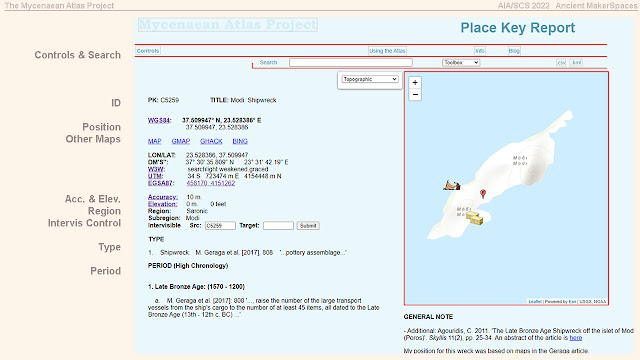Zoom out on the map
This screenshot has width=640, height=360.
(415, 94)
